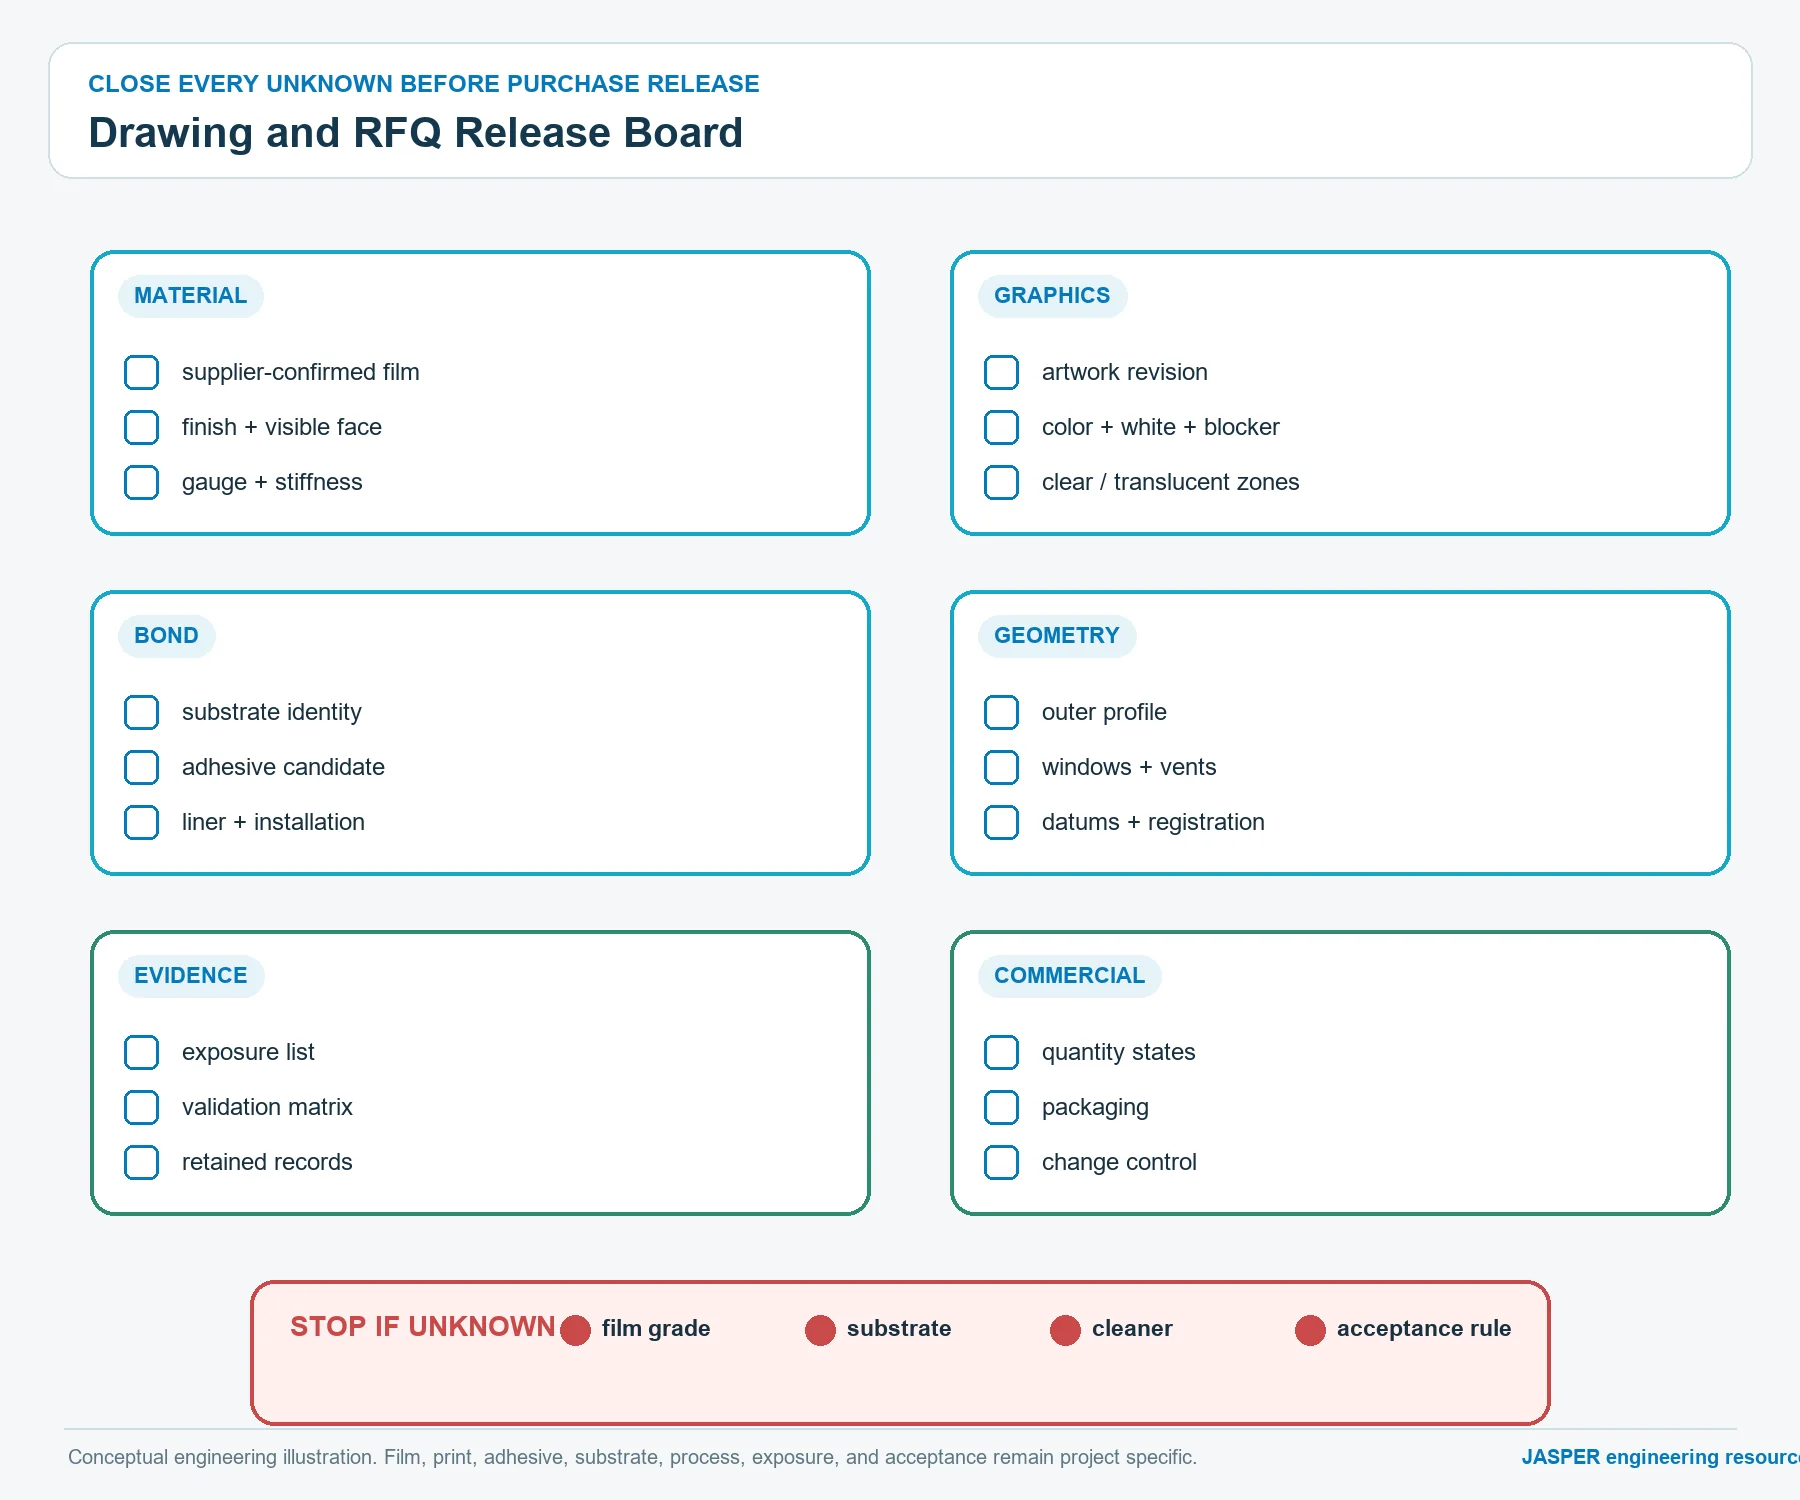The height and width of the screenshot is (1500, 1800).
Task: Tick the substrate identity checkbox
Action: coord(141,712)
